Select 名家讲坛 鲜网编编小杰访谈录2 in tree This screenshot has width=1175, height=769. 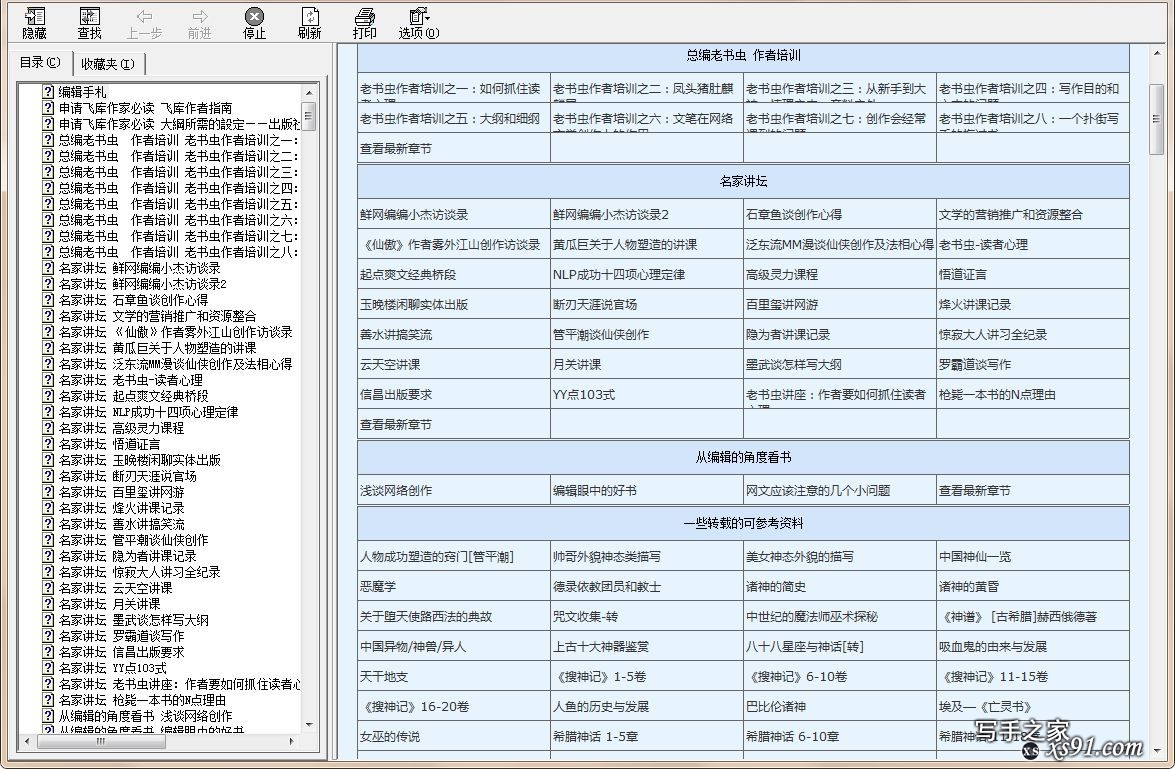click(142, 284)
